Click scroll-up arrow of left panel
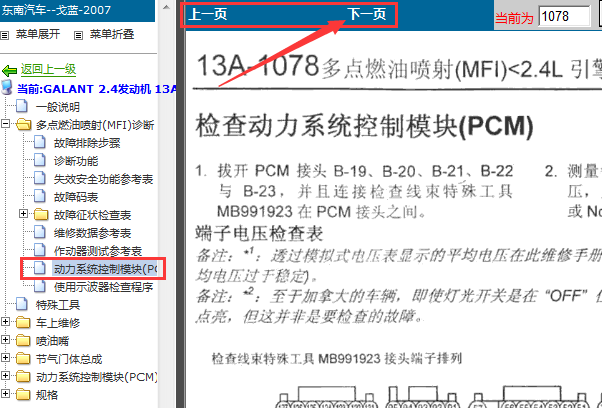602x408 pixels. click(x=166, y=7)
